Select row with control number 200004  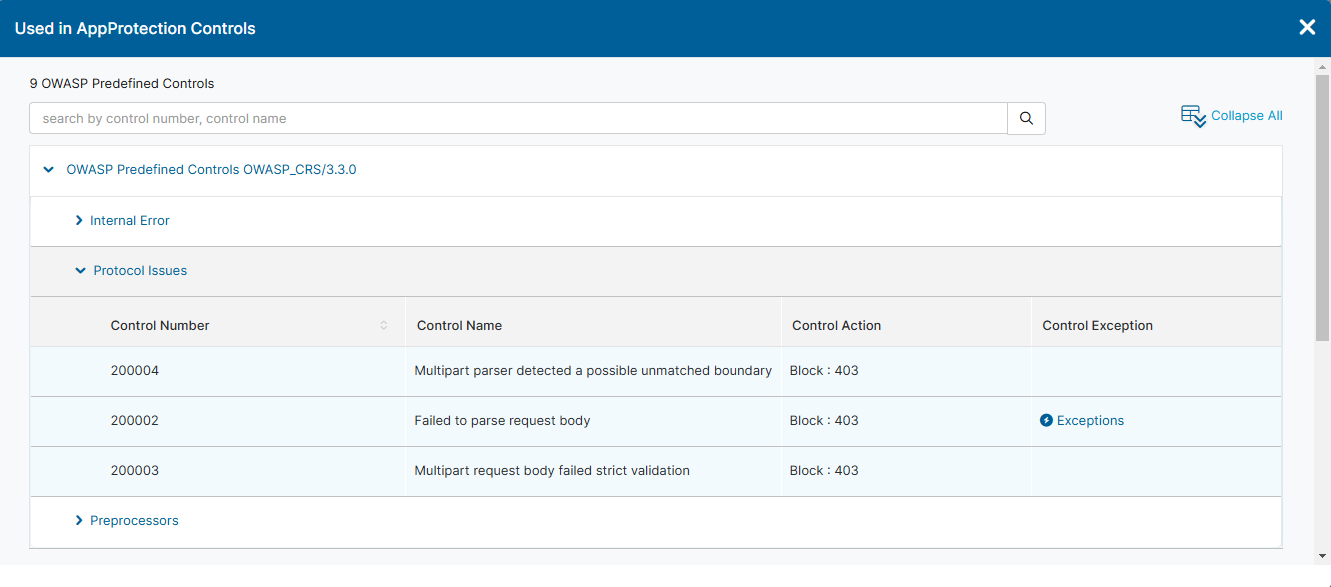click(135, 371)
